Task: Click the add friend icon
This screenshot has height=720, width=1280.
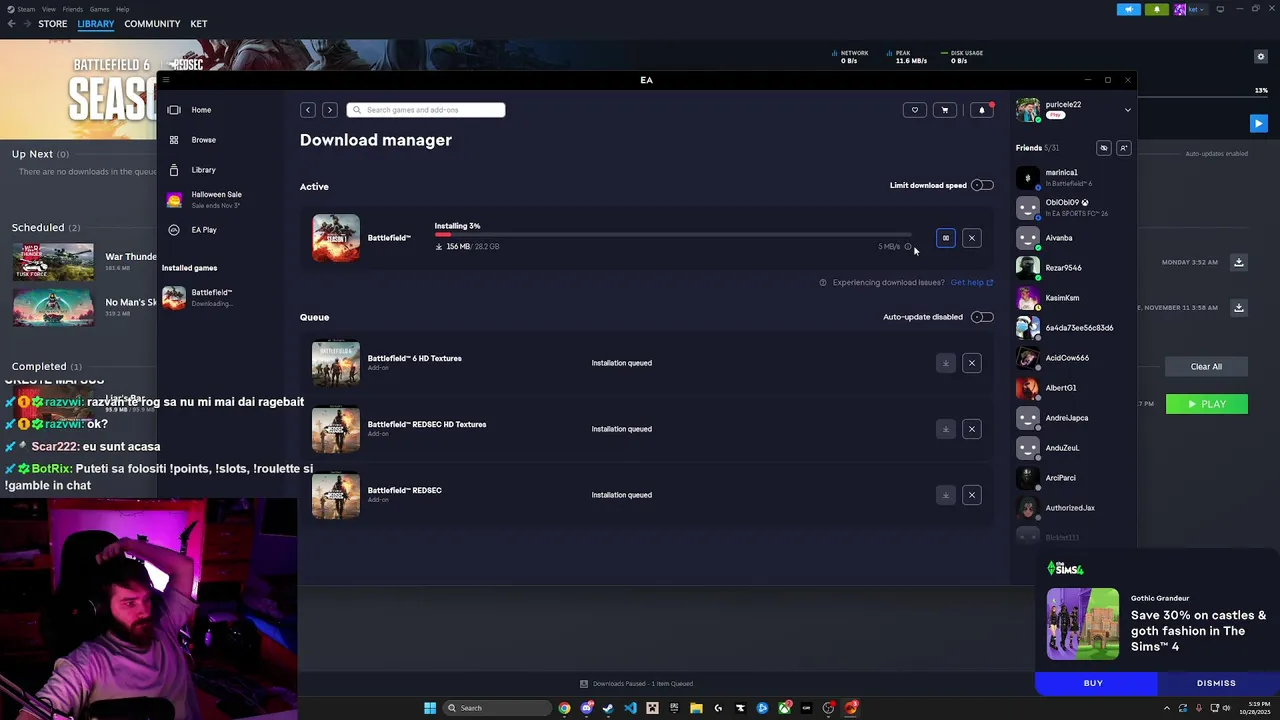Action: [1124, 148]
